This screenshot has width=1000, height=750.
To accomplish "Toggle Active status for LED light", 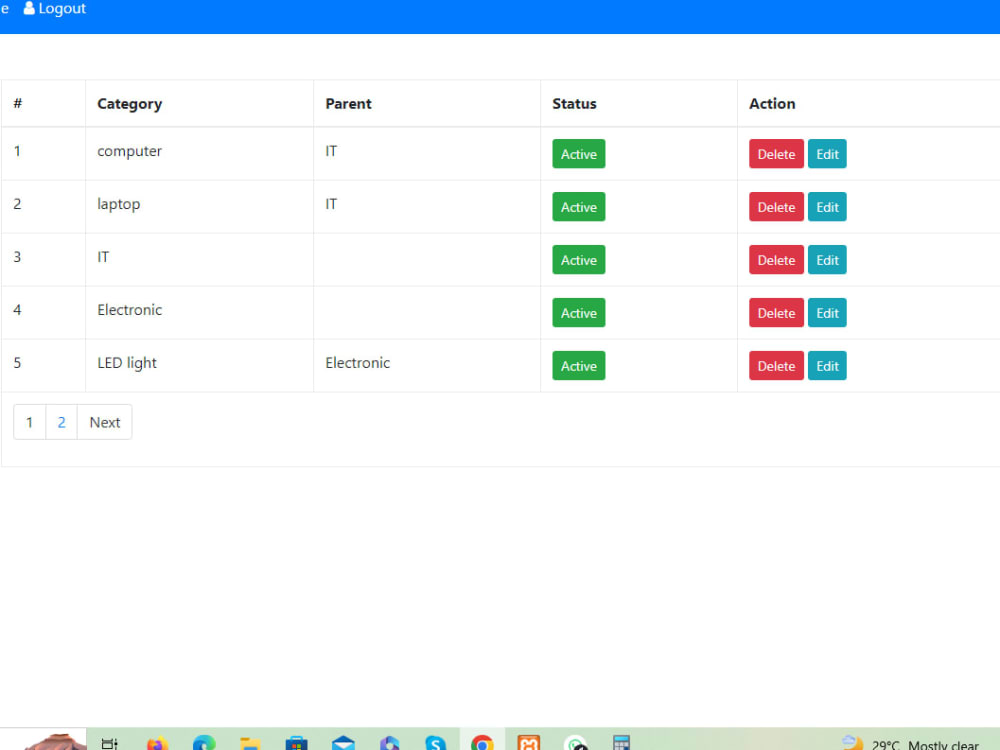I will pyautogui.click(x=578, y=365).
